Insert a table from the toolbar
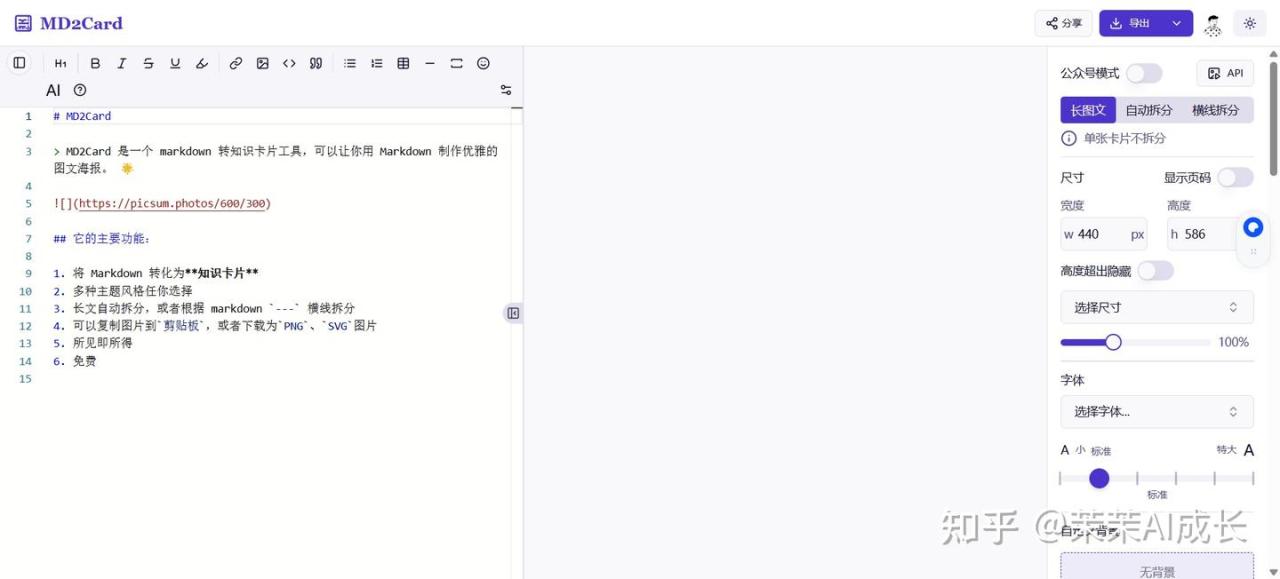 (403, 63)
